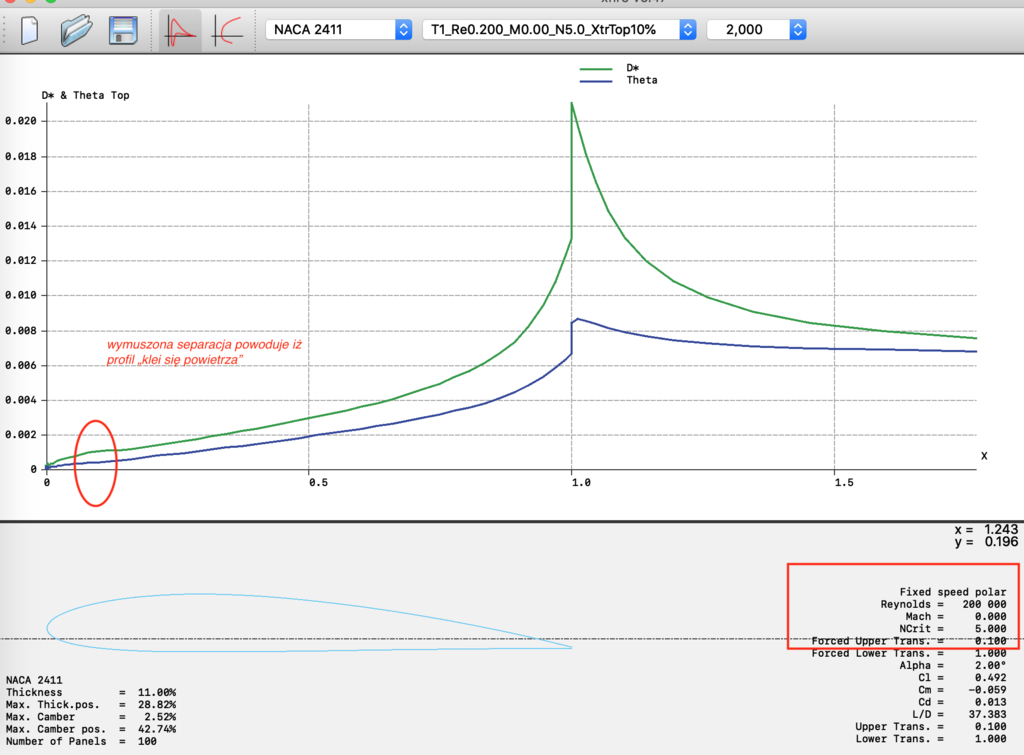Open the NACA 2411 foil dropdown
This screenshot has height=755, width=1024.
[339, 30]
